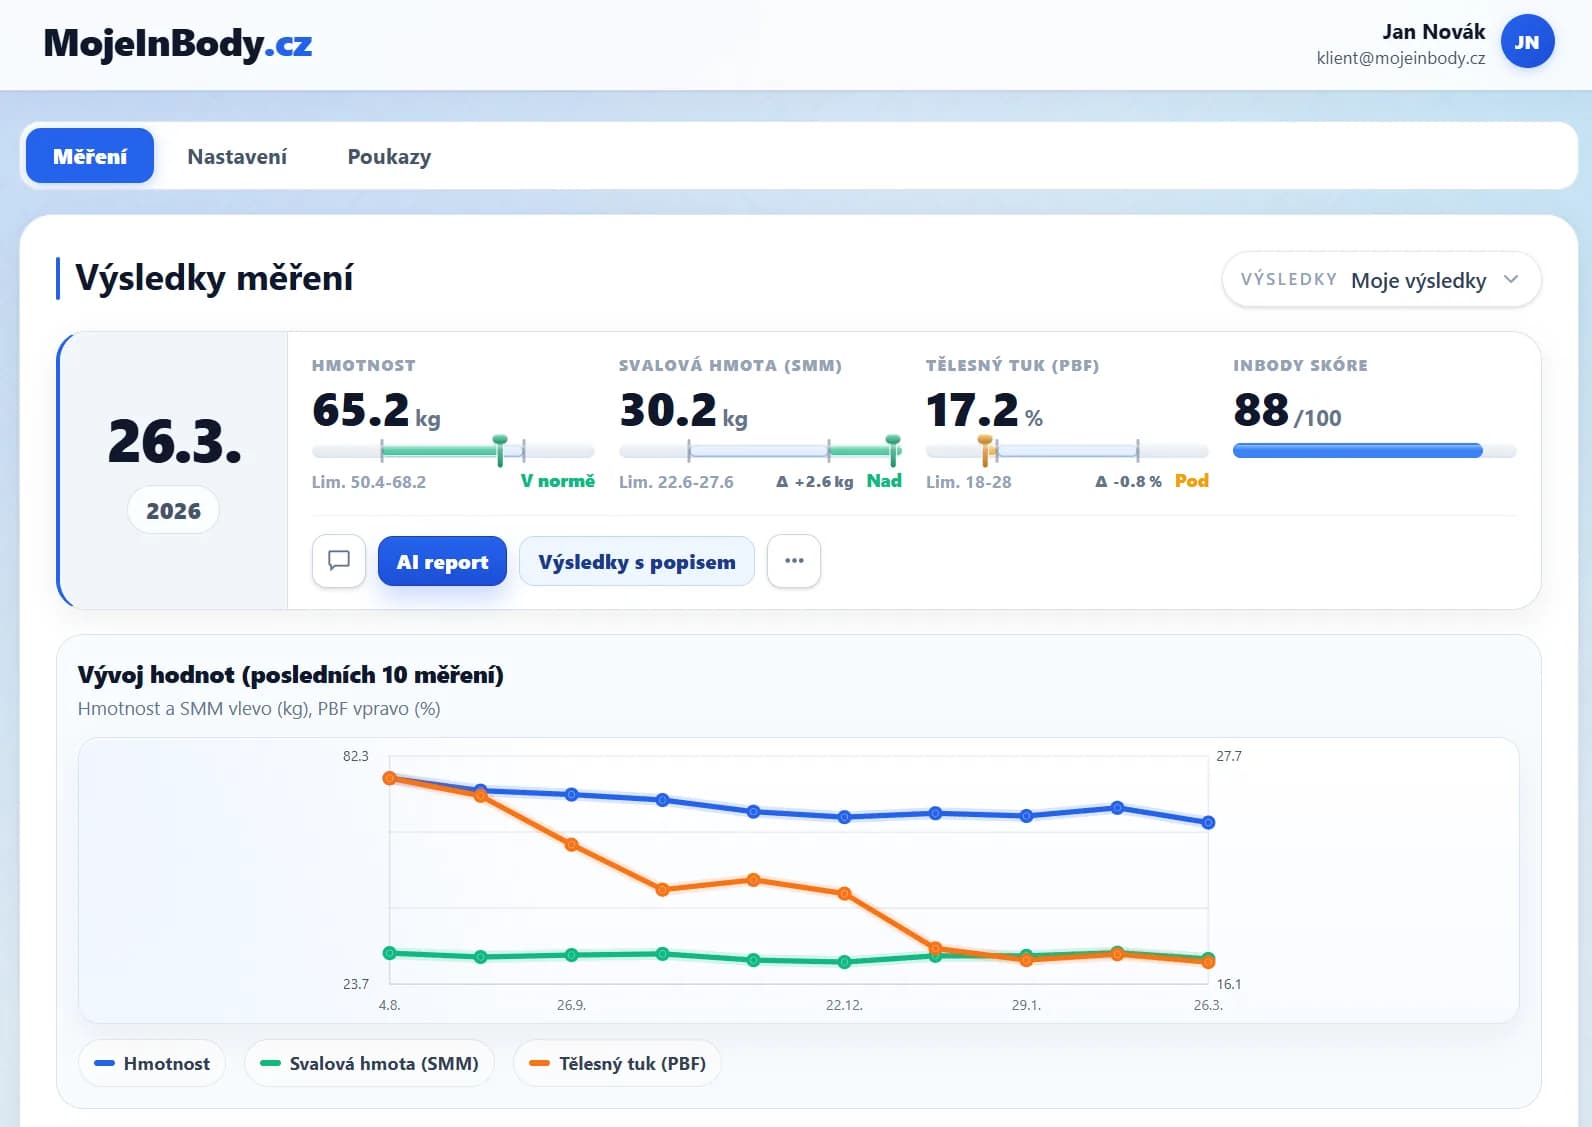Image resolution: width=1592 pixels, height=1127 pixels.
Task: Click the 26.9. axis label
Action: pyautogui.click(x=571, y=1005)
